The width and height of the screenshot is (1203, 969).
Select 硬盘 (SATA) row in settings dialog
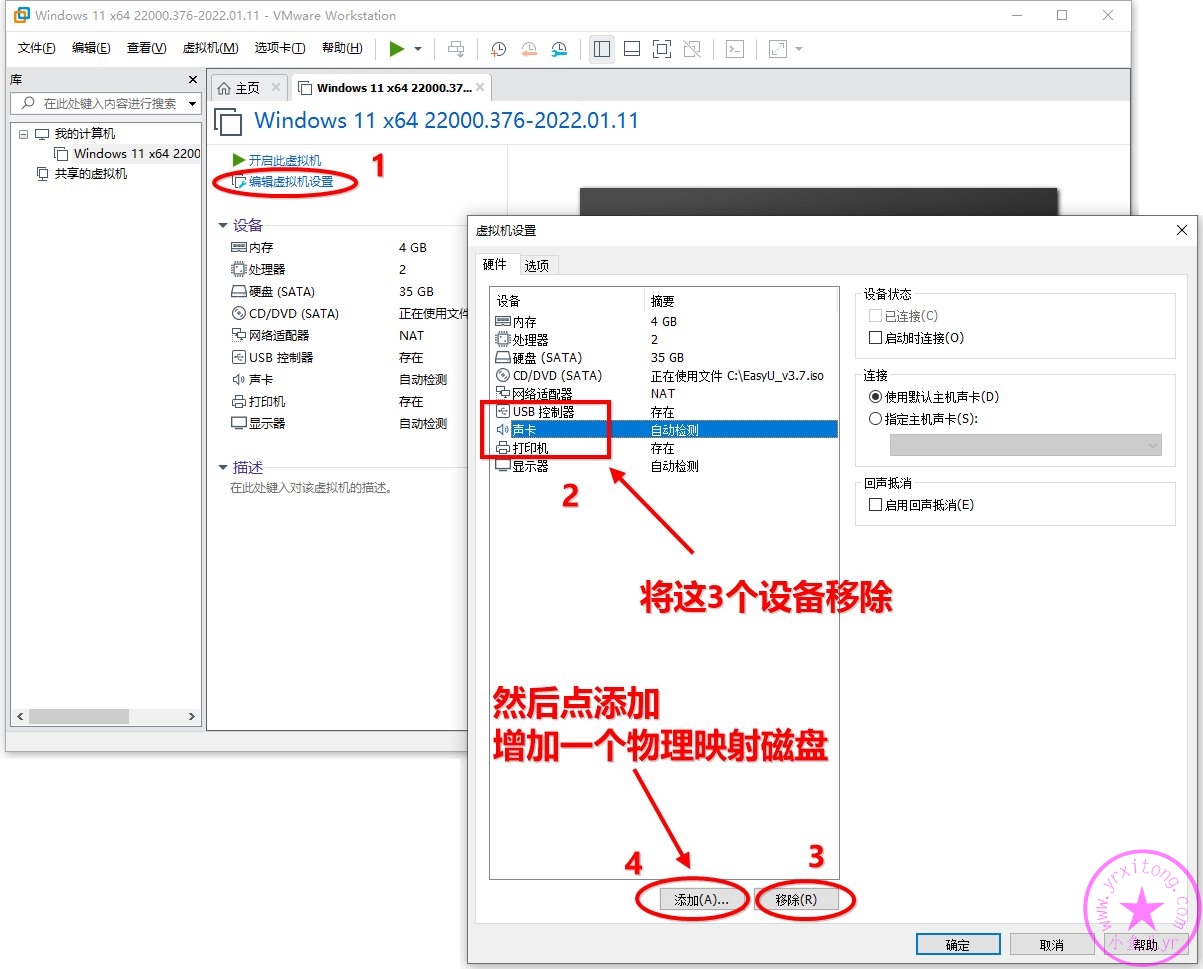(664, 358)
